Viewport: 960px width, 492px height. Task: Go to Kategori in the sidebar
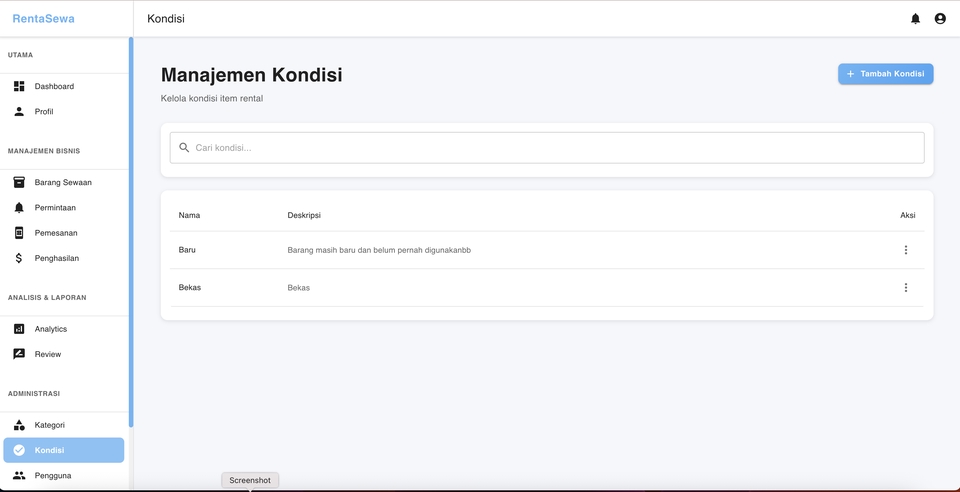[50, 425]
